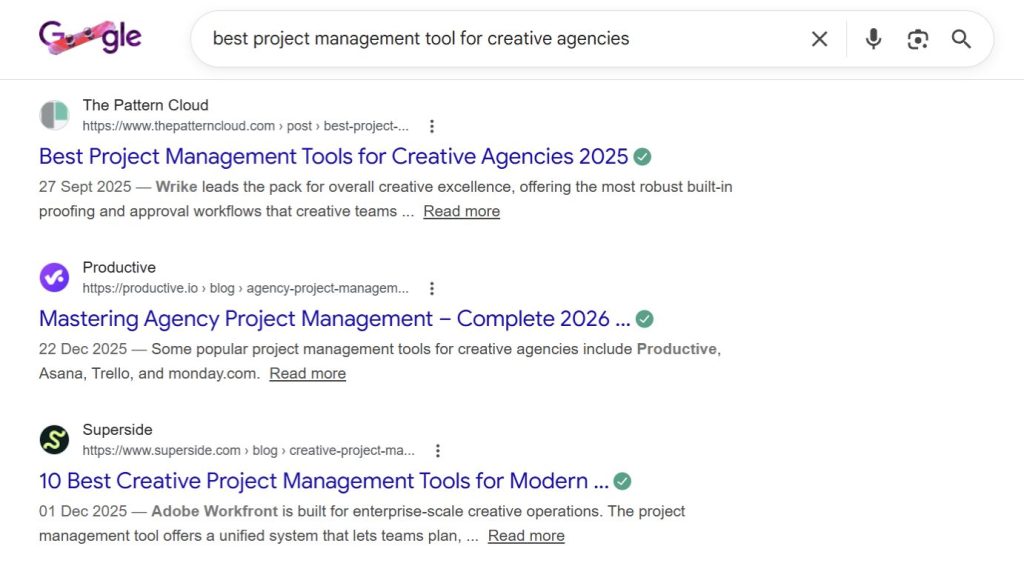Click superside.com URL breadcrumb

click(x=248, y=451)
